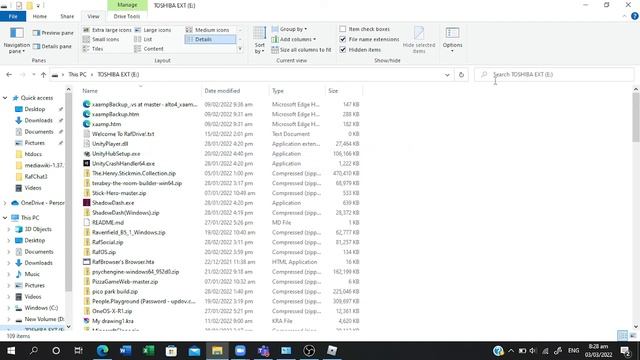
Task: Open the Sort by menu
Action: [x=260, y=40]
